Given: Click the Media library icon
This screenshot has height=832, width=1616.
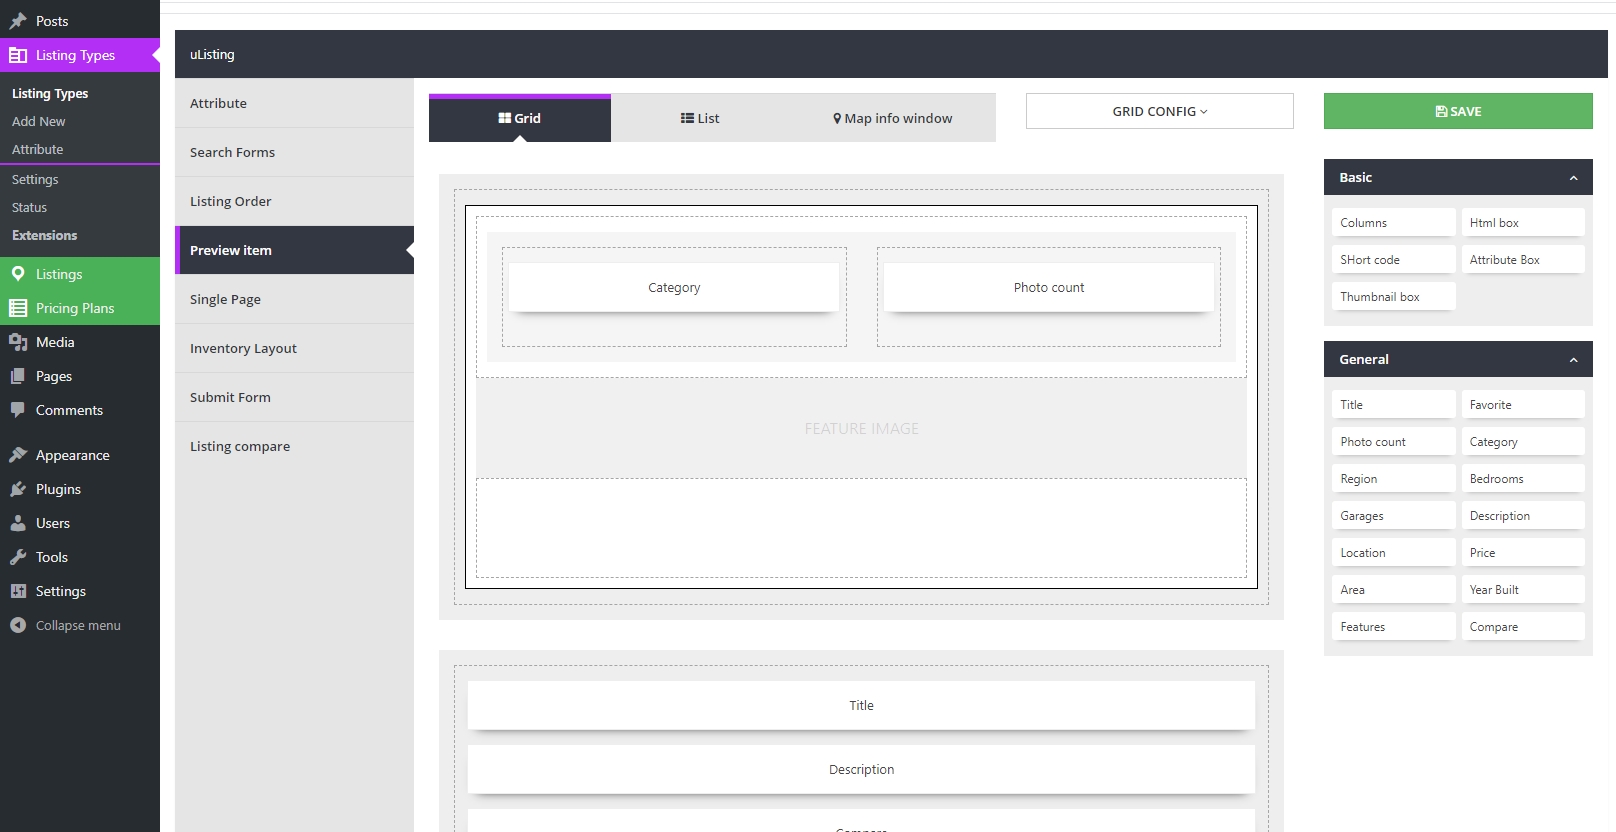Looking at the screenshot, I should (x=18, y=342).
